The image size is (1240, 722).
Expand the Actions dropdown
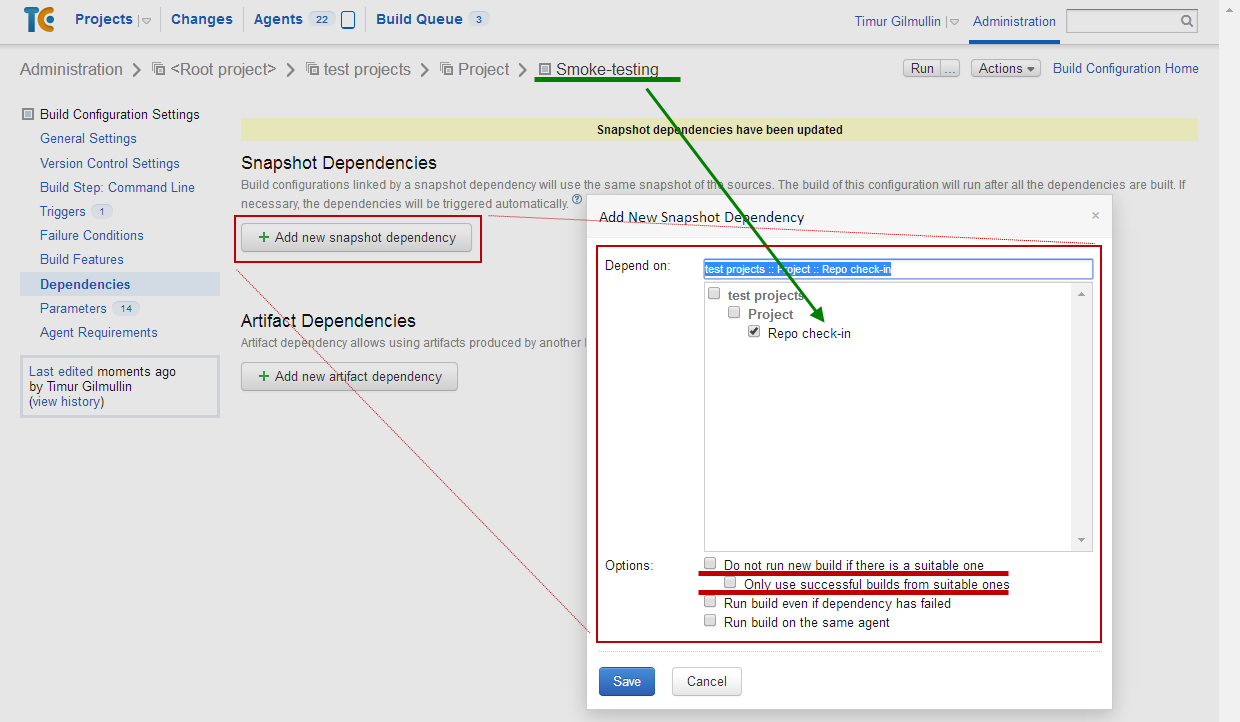coord(1005,68)
